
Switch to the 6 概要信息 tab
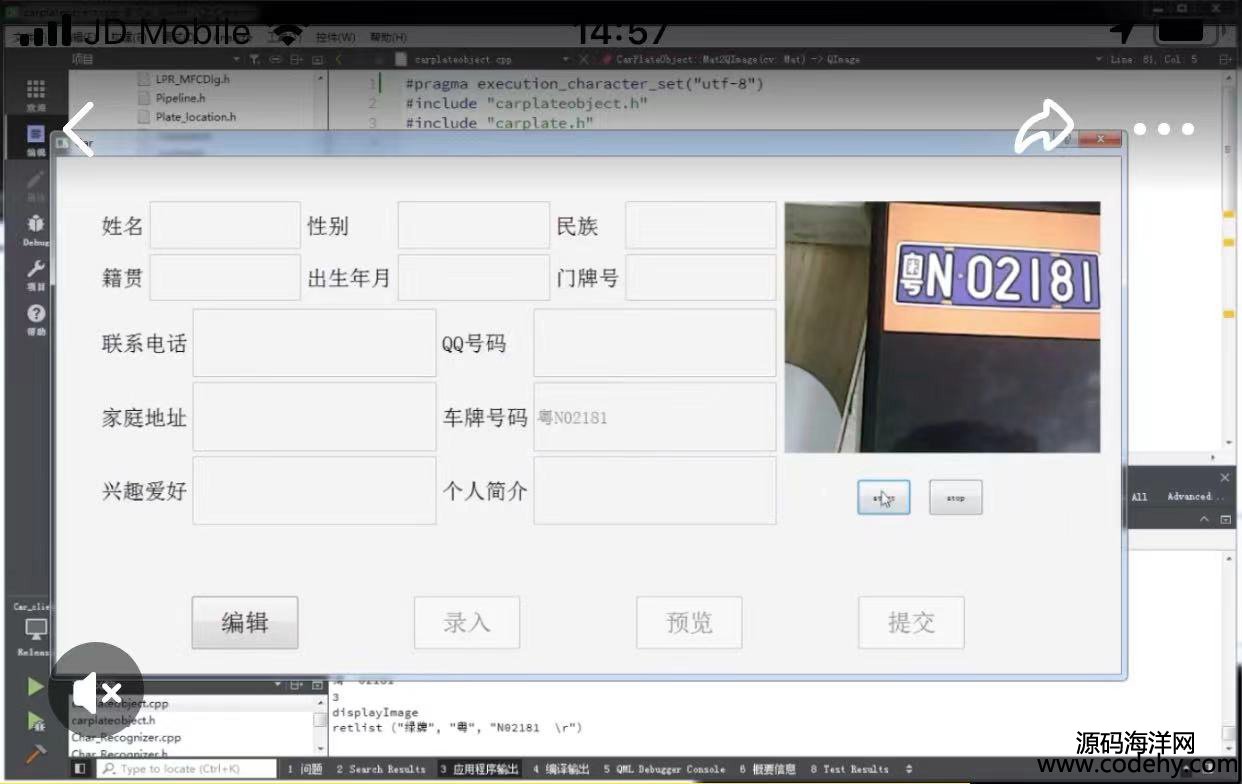tap(768, 769)
